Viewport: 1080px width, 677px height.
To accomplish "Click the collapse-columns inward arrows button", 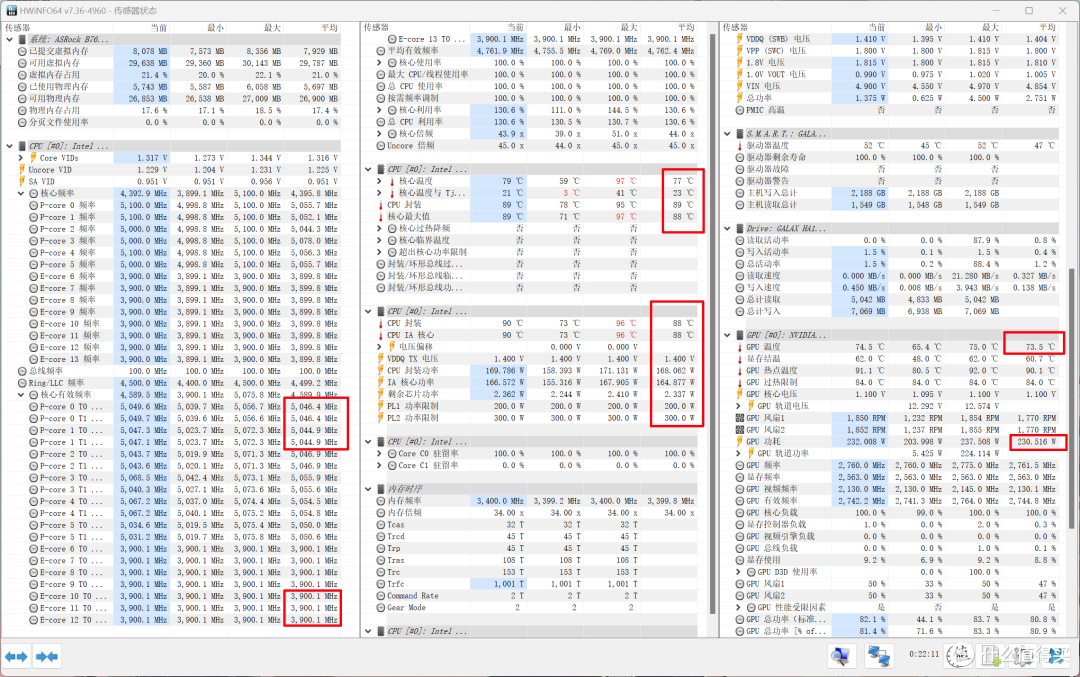I will pos(46,656).
